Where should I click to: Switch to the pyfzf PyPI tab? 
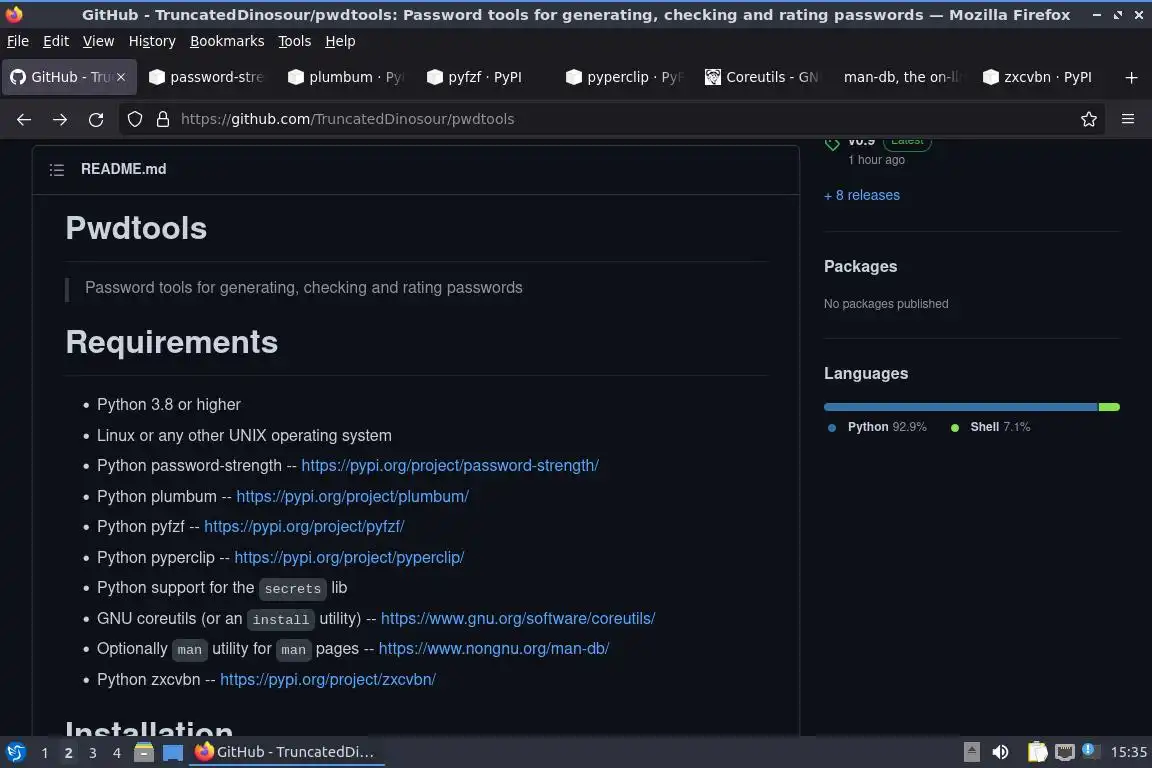pyautogui.click(x=486, y=77)
